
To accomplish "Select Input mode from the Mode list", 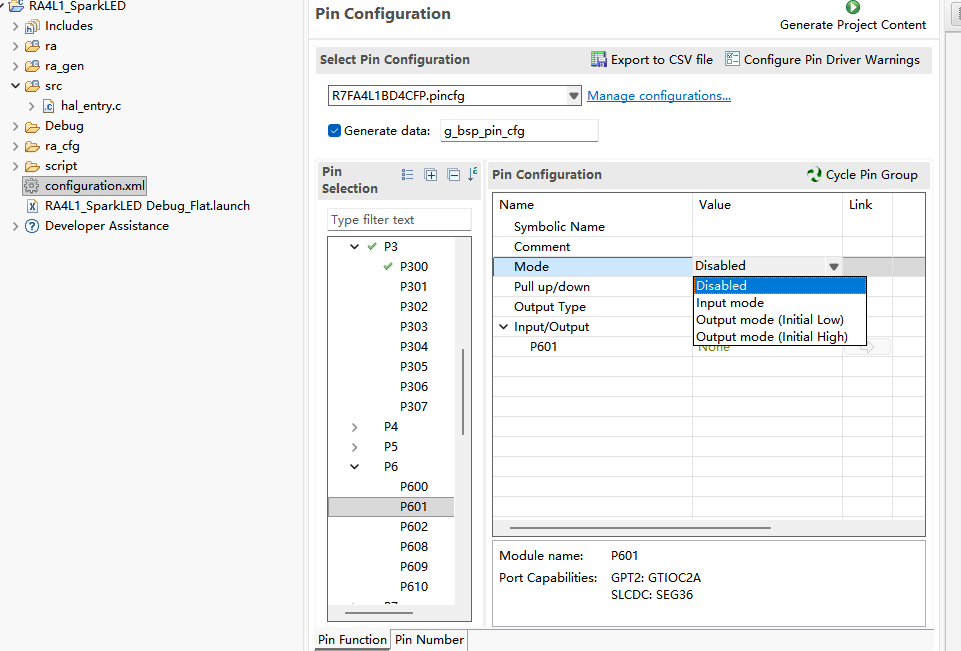I will click(x=730, y=303).
